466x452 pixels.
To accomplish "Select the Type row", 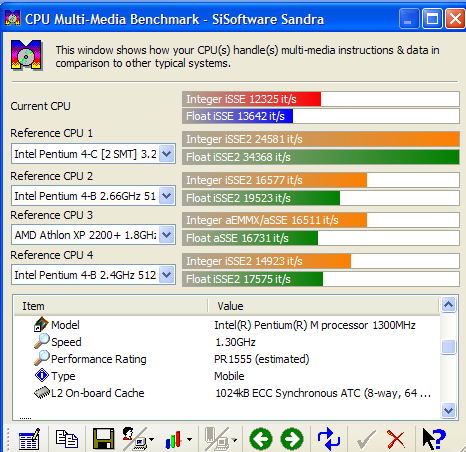I will 227,376.
